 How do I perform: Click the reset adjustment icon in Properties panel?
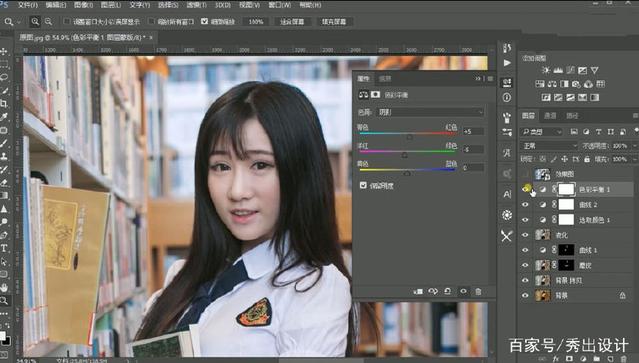tap(447, 291)
